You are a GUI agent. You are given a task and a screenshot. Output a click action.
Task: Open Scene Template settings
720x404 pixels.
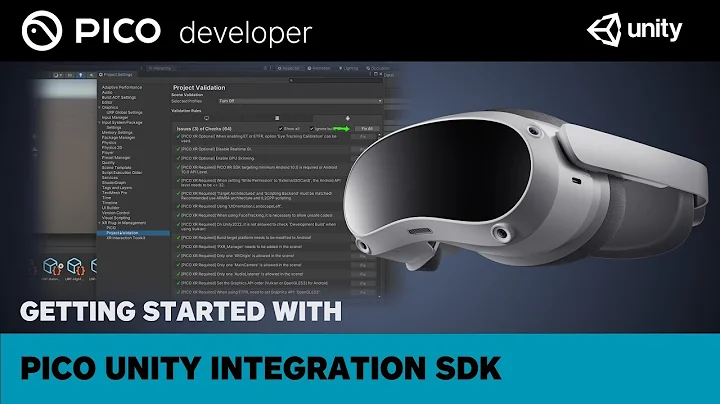117,168
